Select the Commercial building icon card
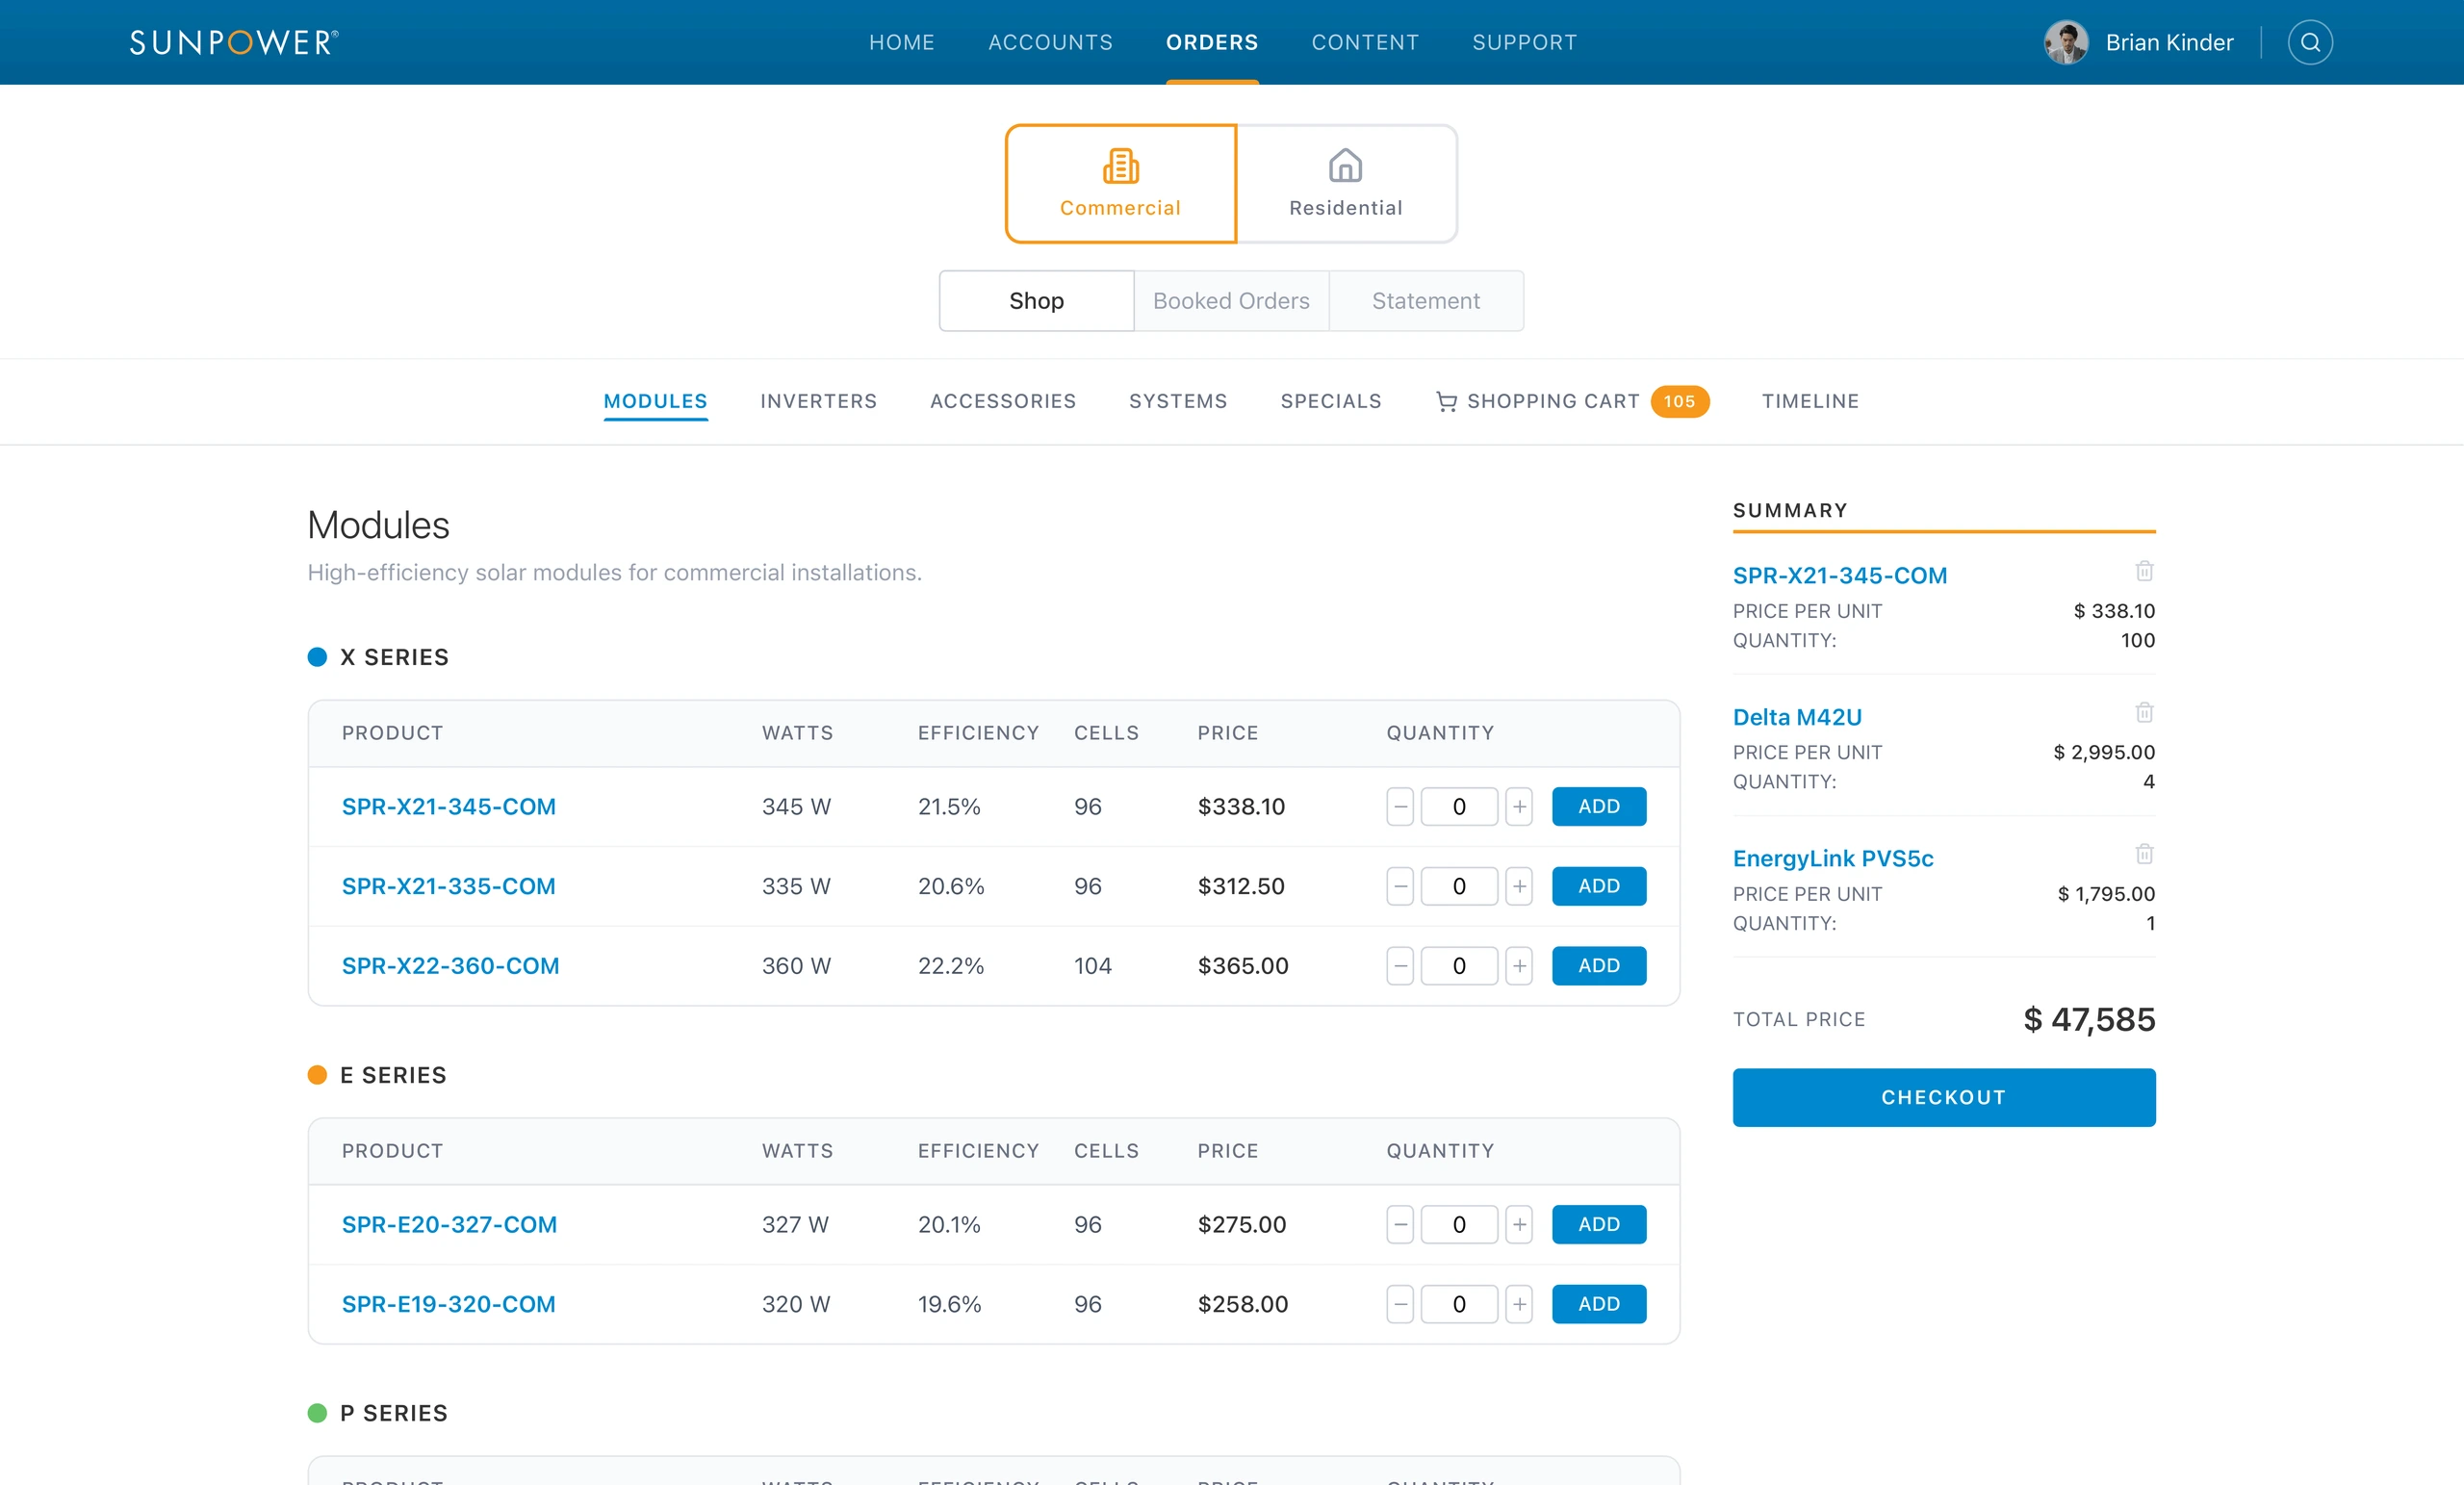Screen dimensions: 2464x1485 [1120, 184]
